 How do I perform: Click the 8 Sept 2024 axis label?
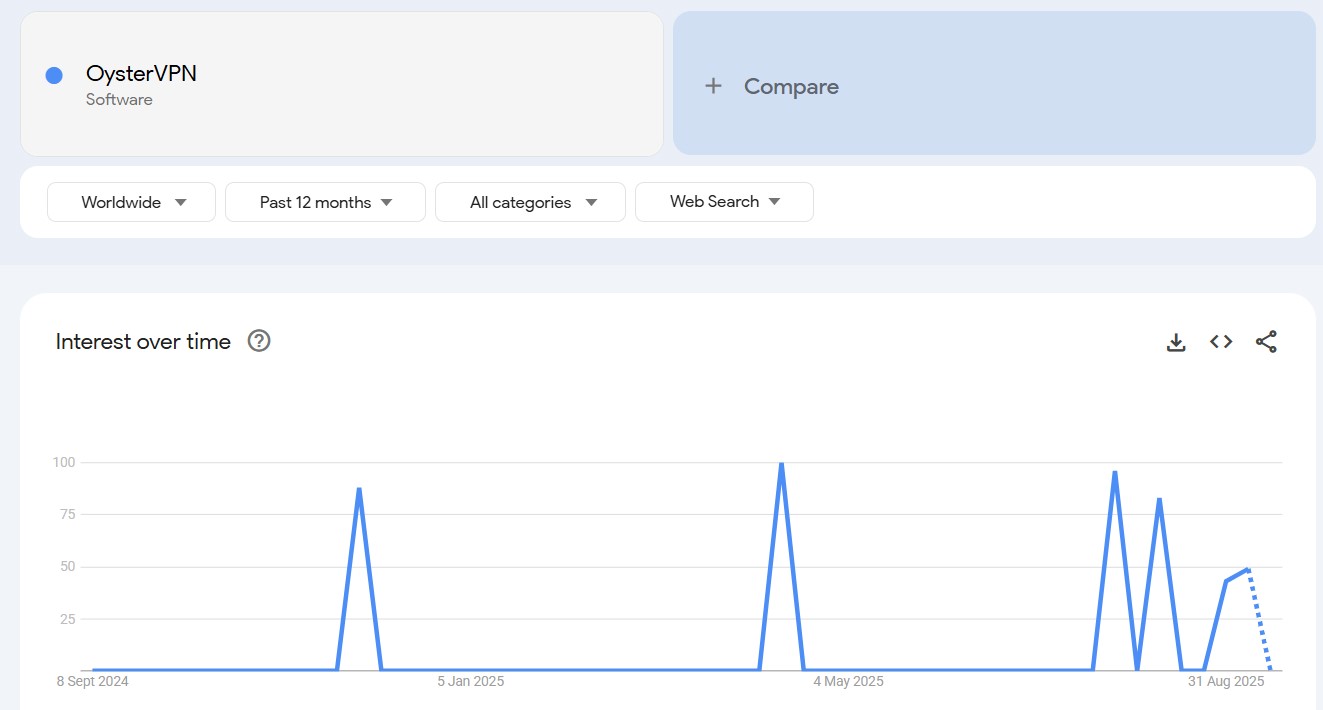(93, 682)
